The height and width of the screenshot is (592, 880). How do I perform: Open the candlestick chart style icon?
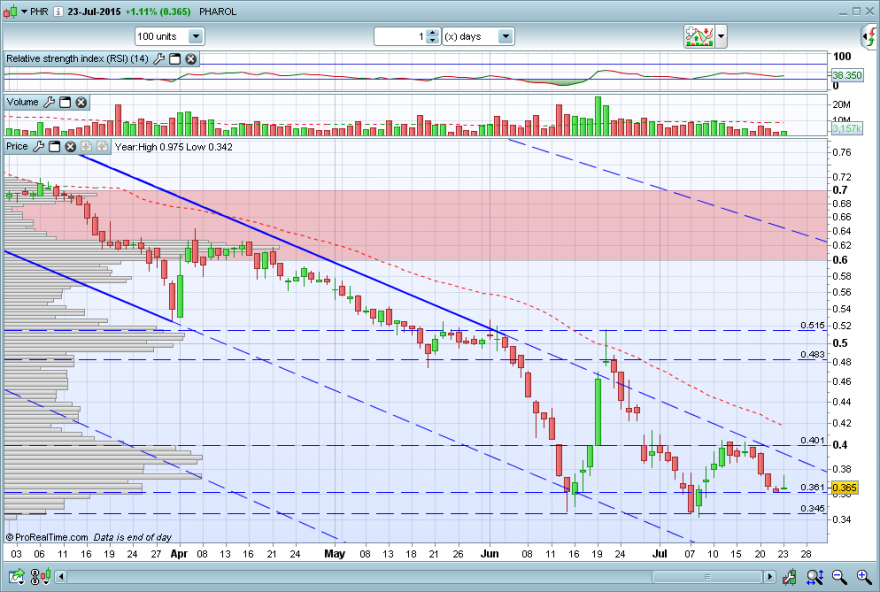coord(10,11)
